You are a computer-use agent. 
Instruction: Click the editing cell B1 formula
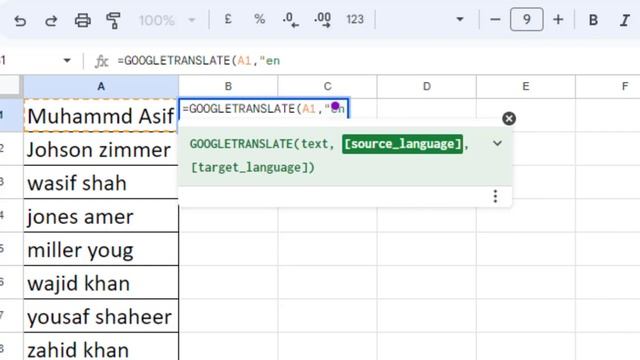[x=264, y=109]
